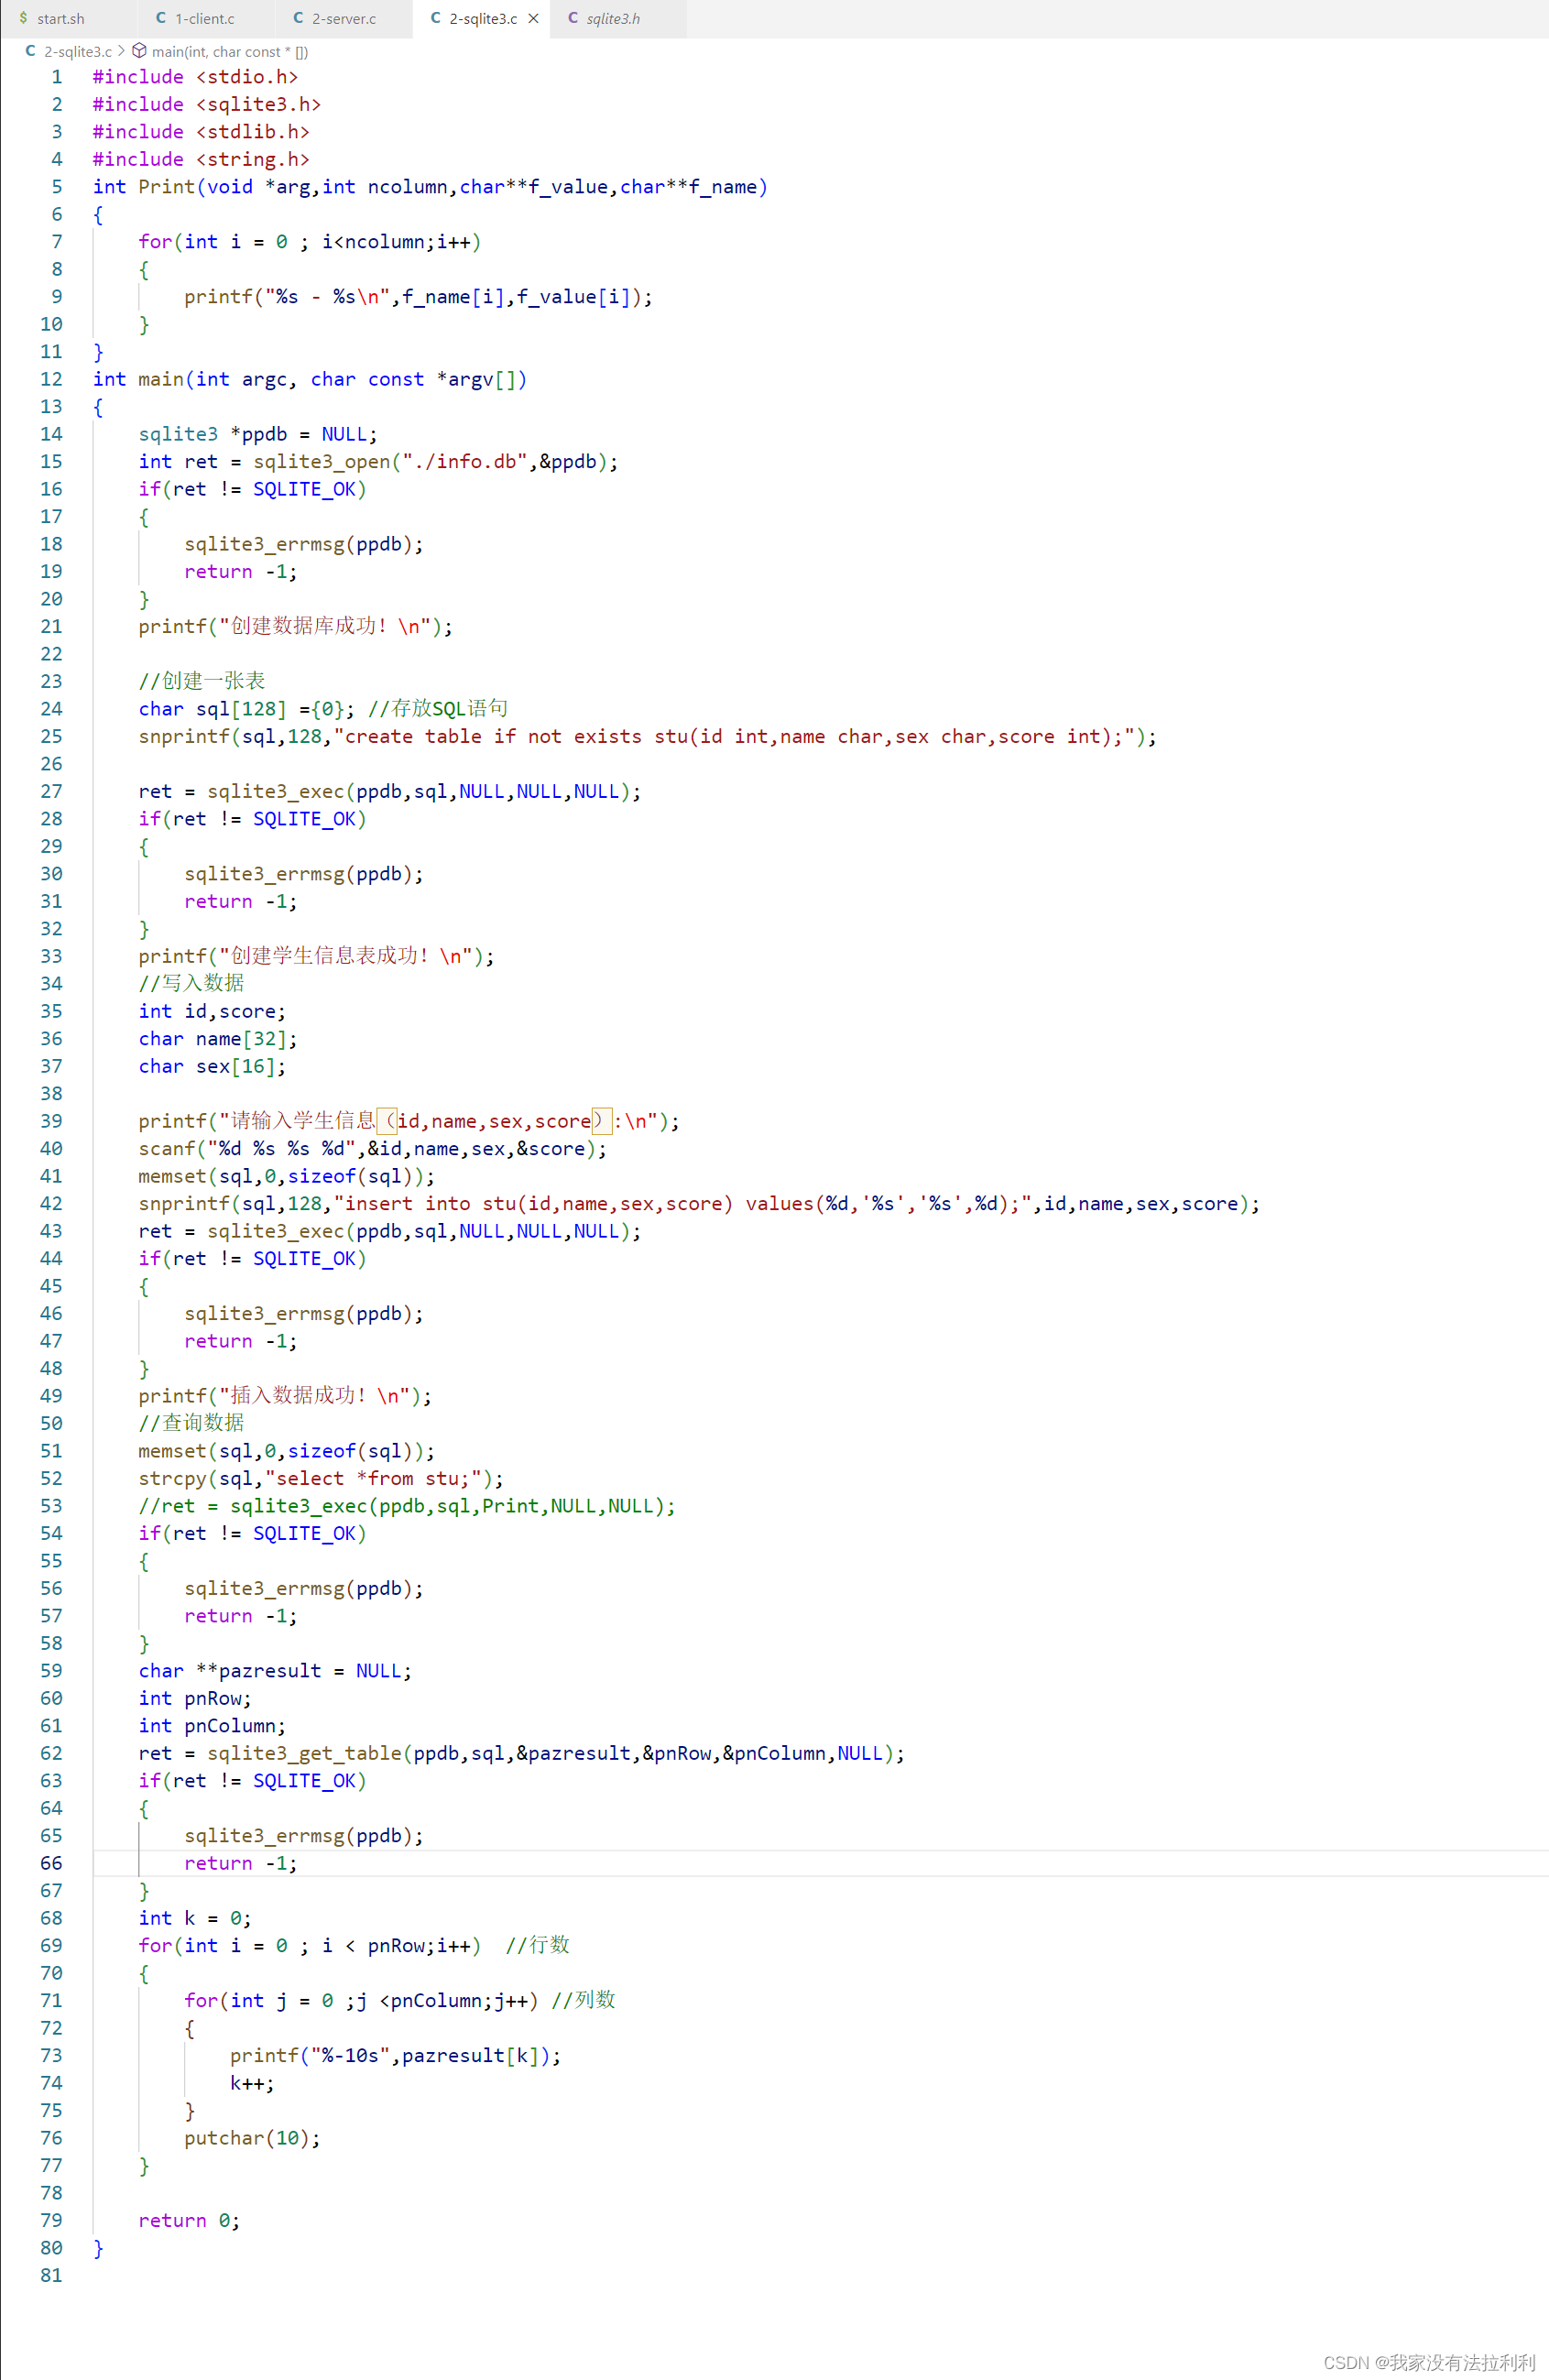Click the C language icon on 2-server.c tab
The height and width of the screenshot is (2380, 1549).
point(297,18)
